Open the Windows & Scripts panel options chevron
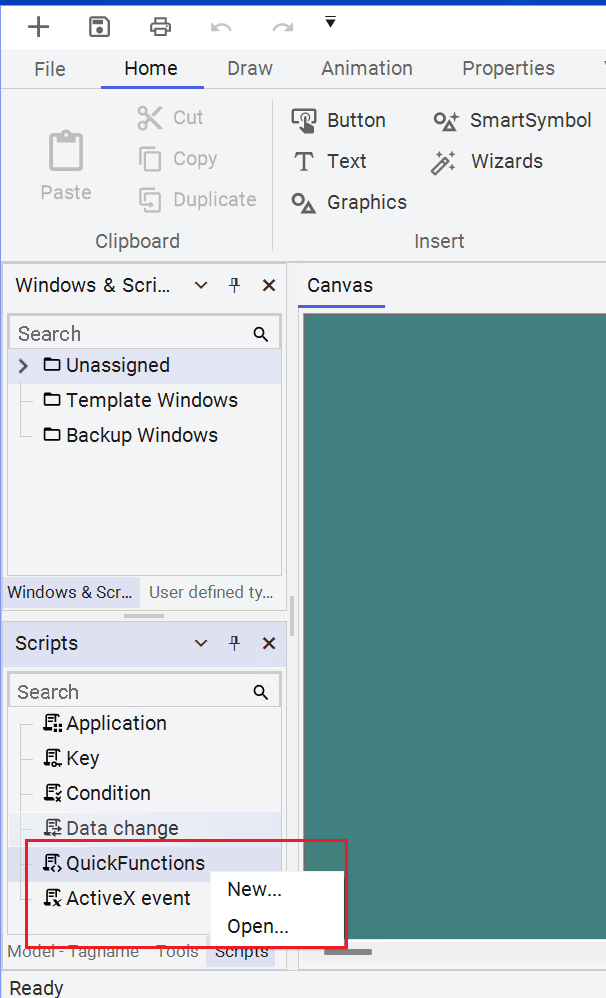606x998 pixels. pyautogui.click(x=201, y=285)
